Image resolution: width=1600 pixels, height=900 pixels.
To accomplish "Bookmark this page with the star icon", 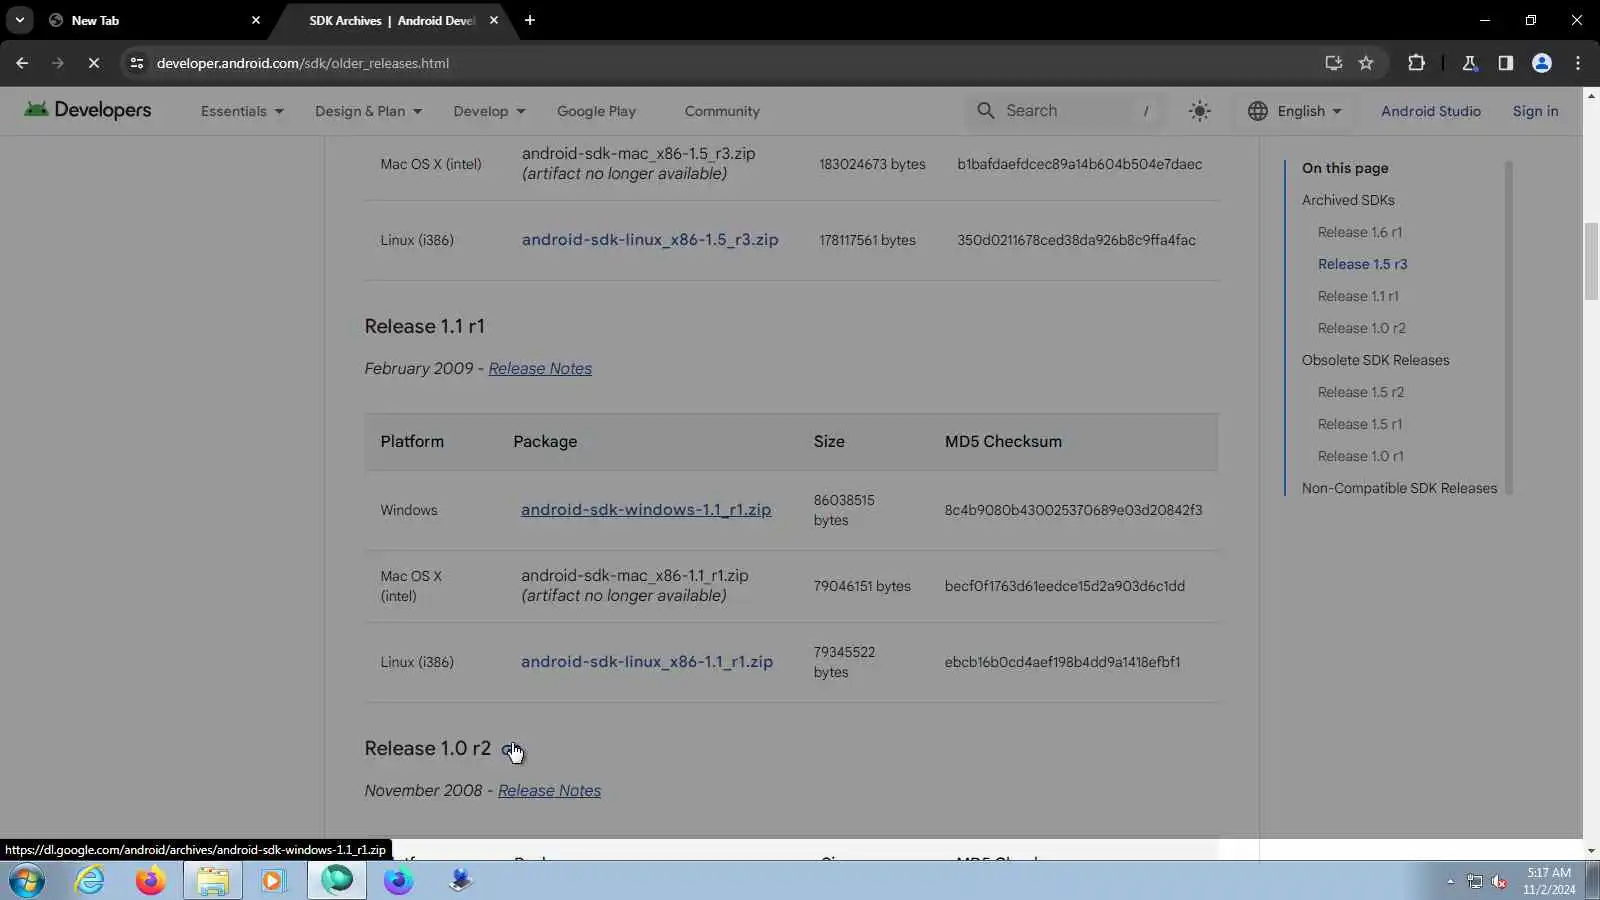I will coord(1366,63).
